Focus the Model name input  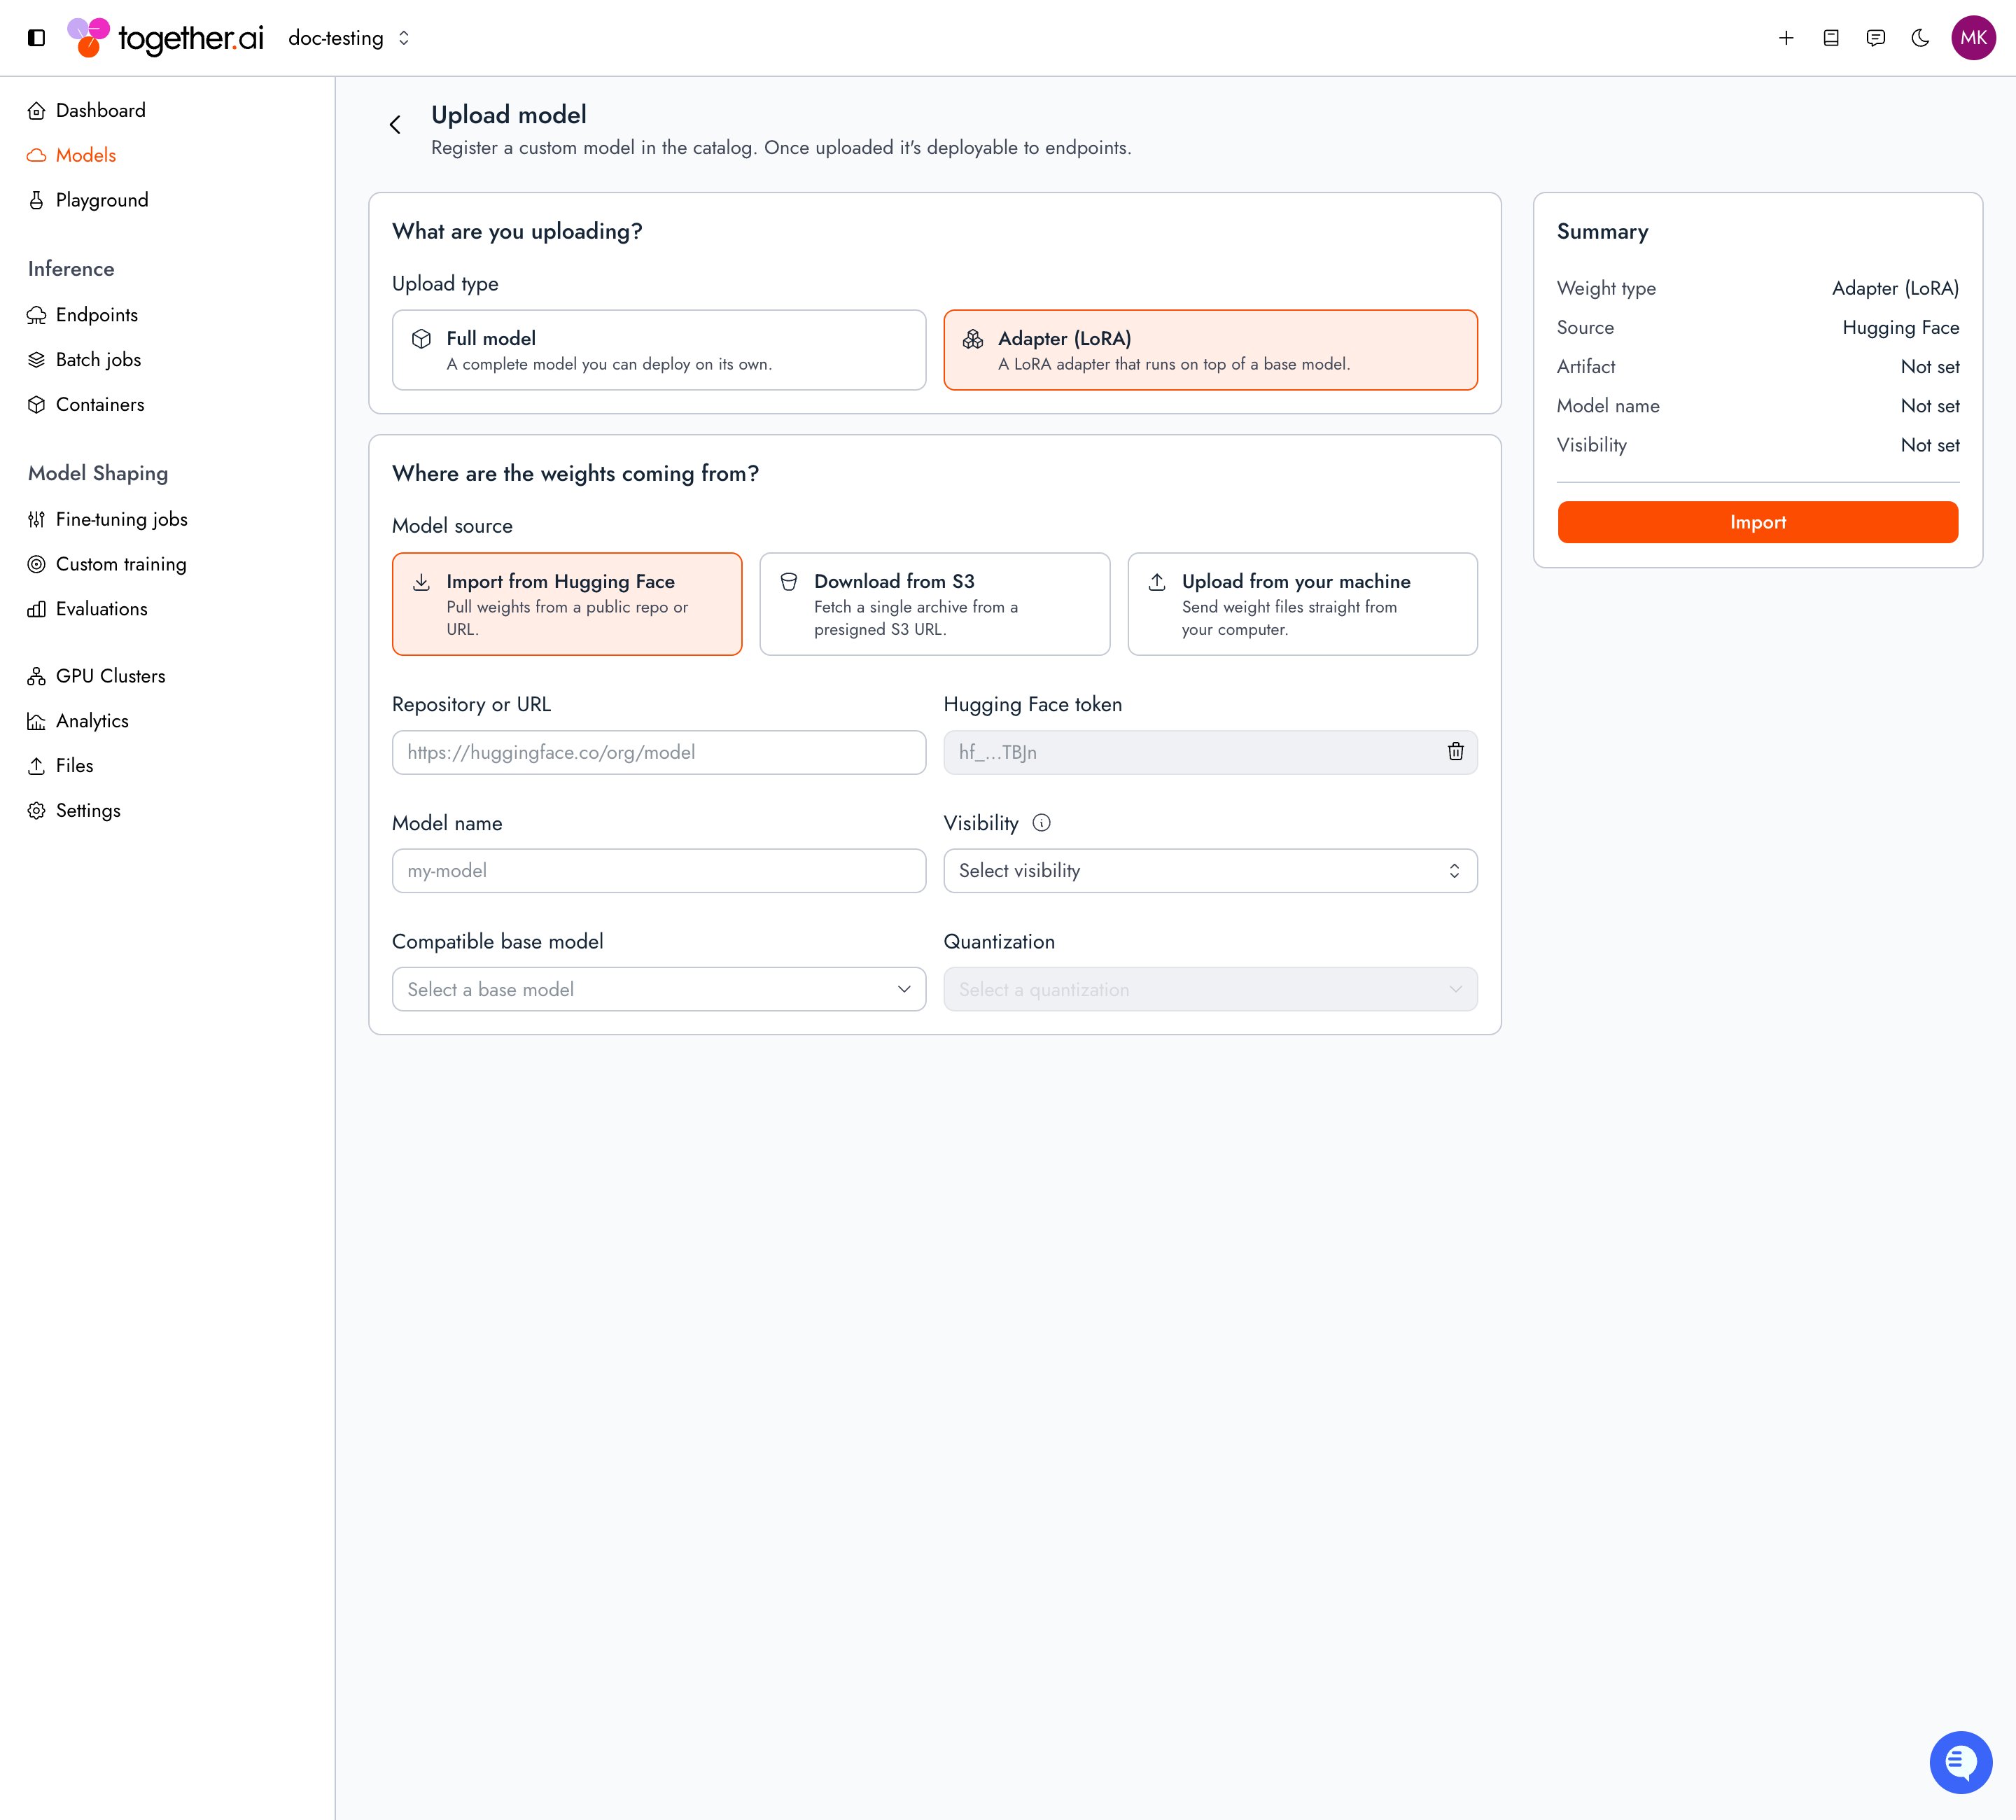click(659, 871)
